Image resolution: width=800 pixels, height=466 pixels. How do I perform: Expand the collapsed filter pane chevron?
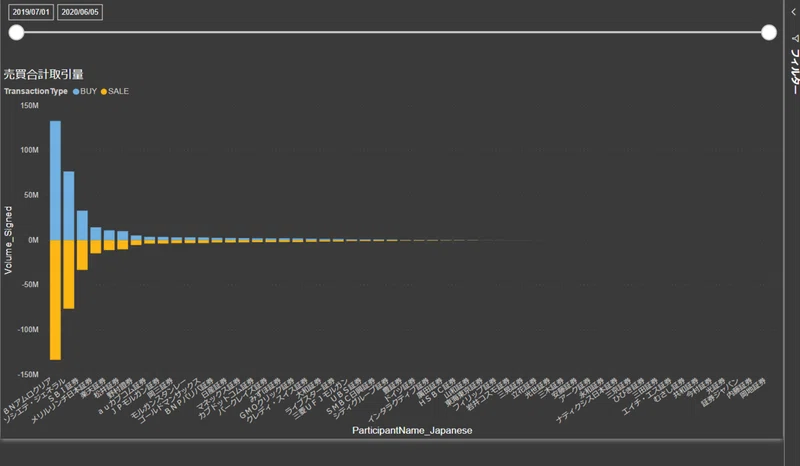click(793, 12)
